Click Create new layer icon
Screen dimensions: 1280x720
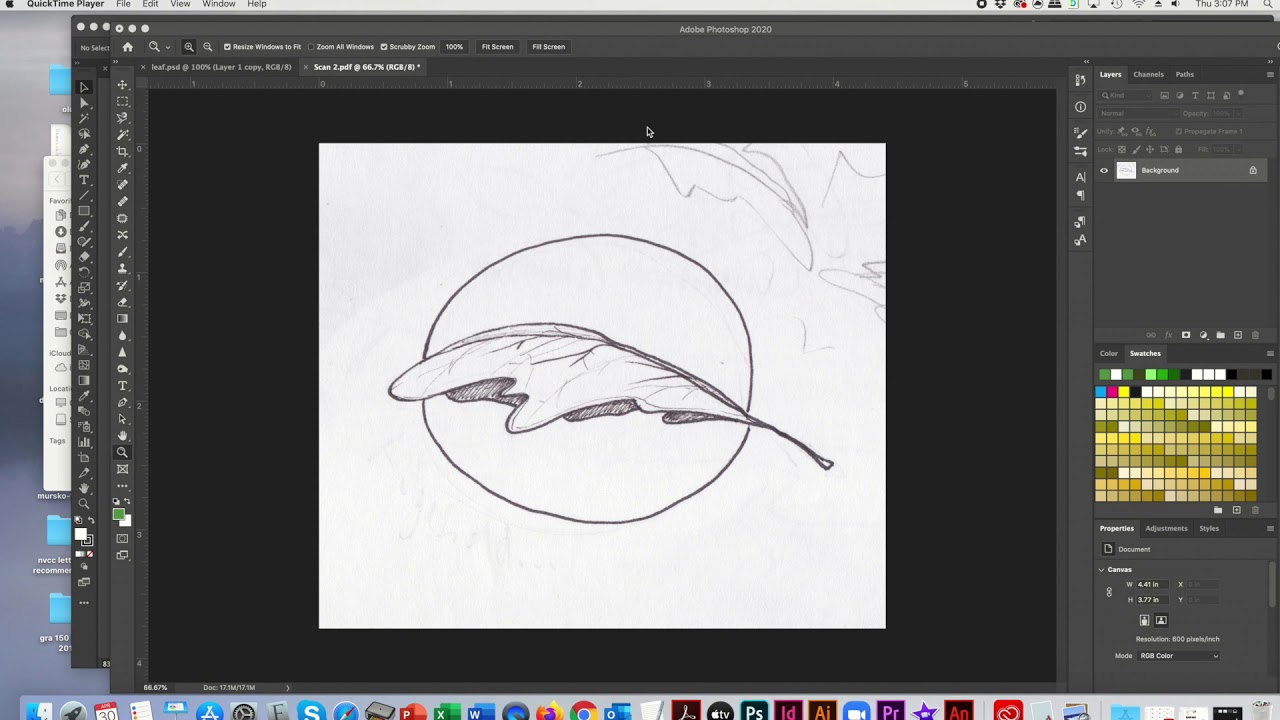pos(1238,335)
